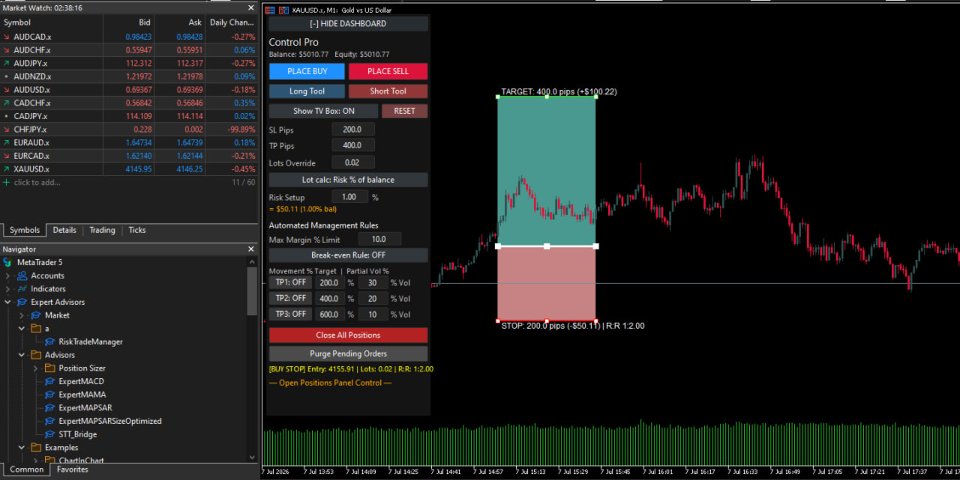Expand the Indicators tree node
The height and width of the screenshot is (480, 960).
point(7,289)
